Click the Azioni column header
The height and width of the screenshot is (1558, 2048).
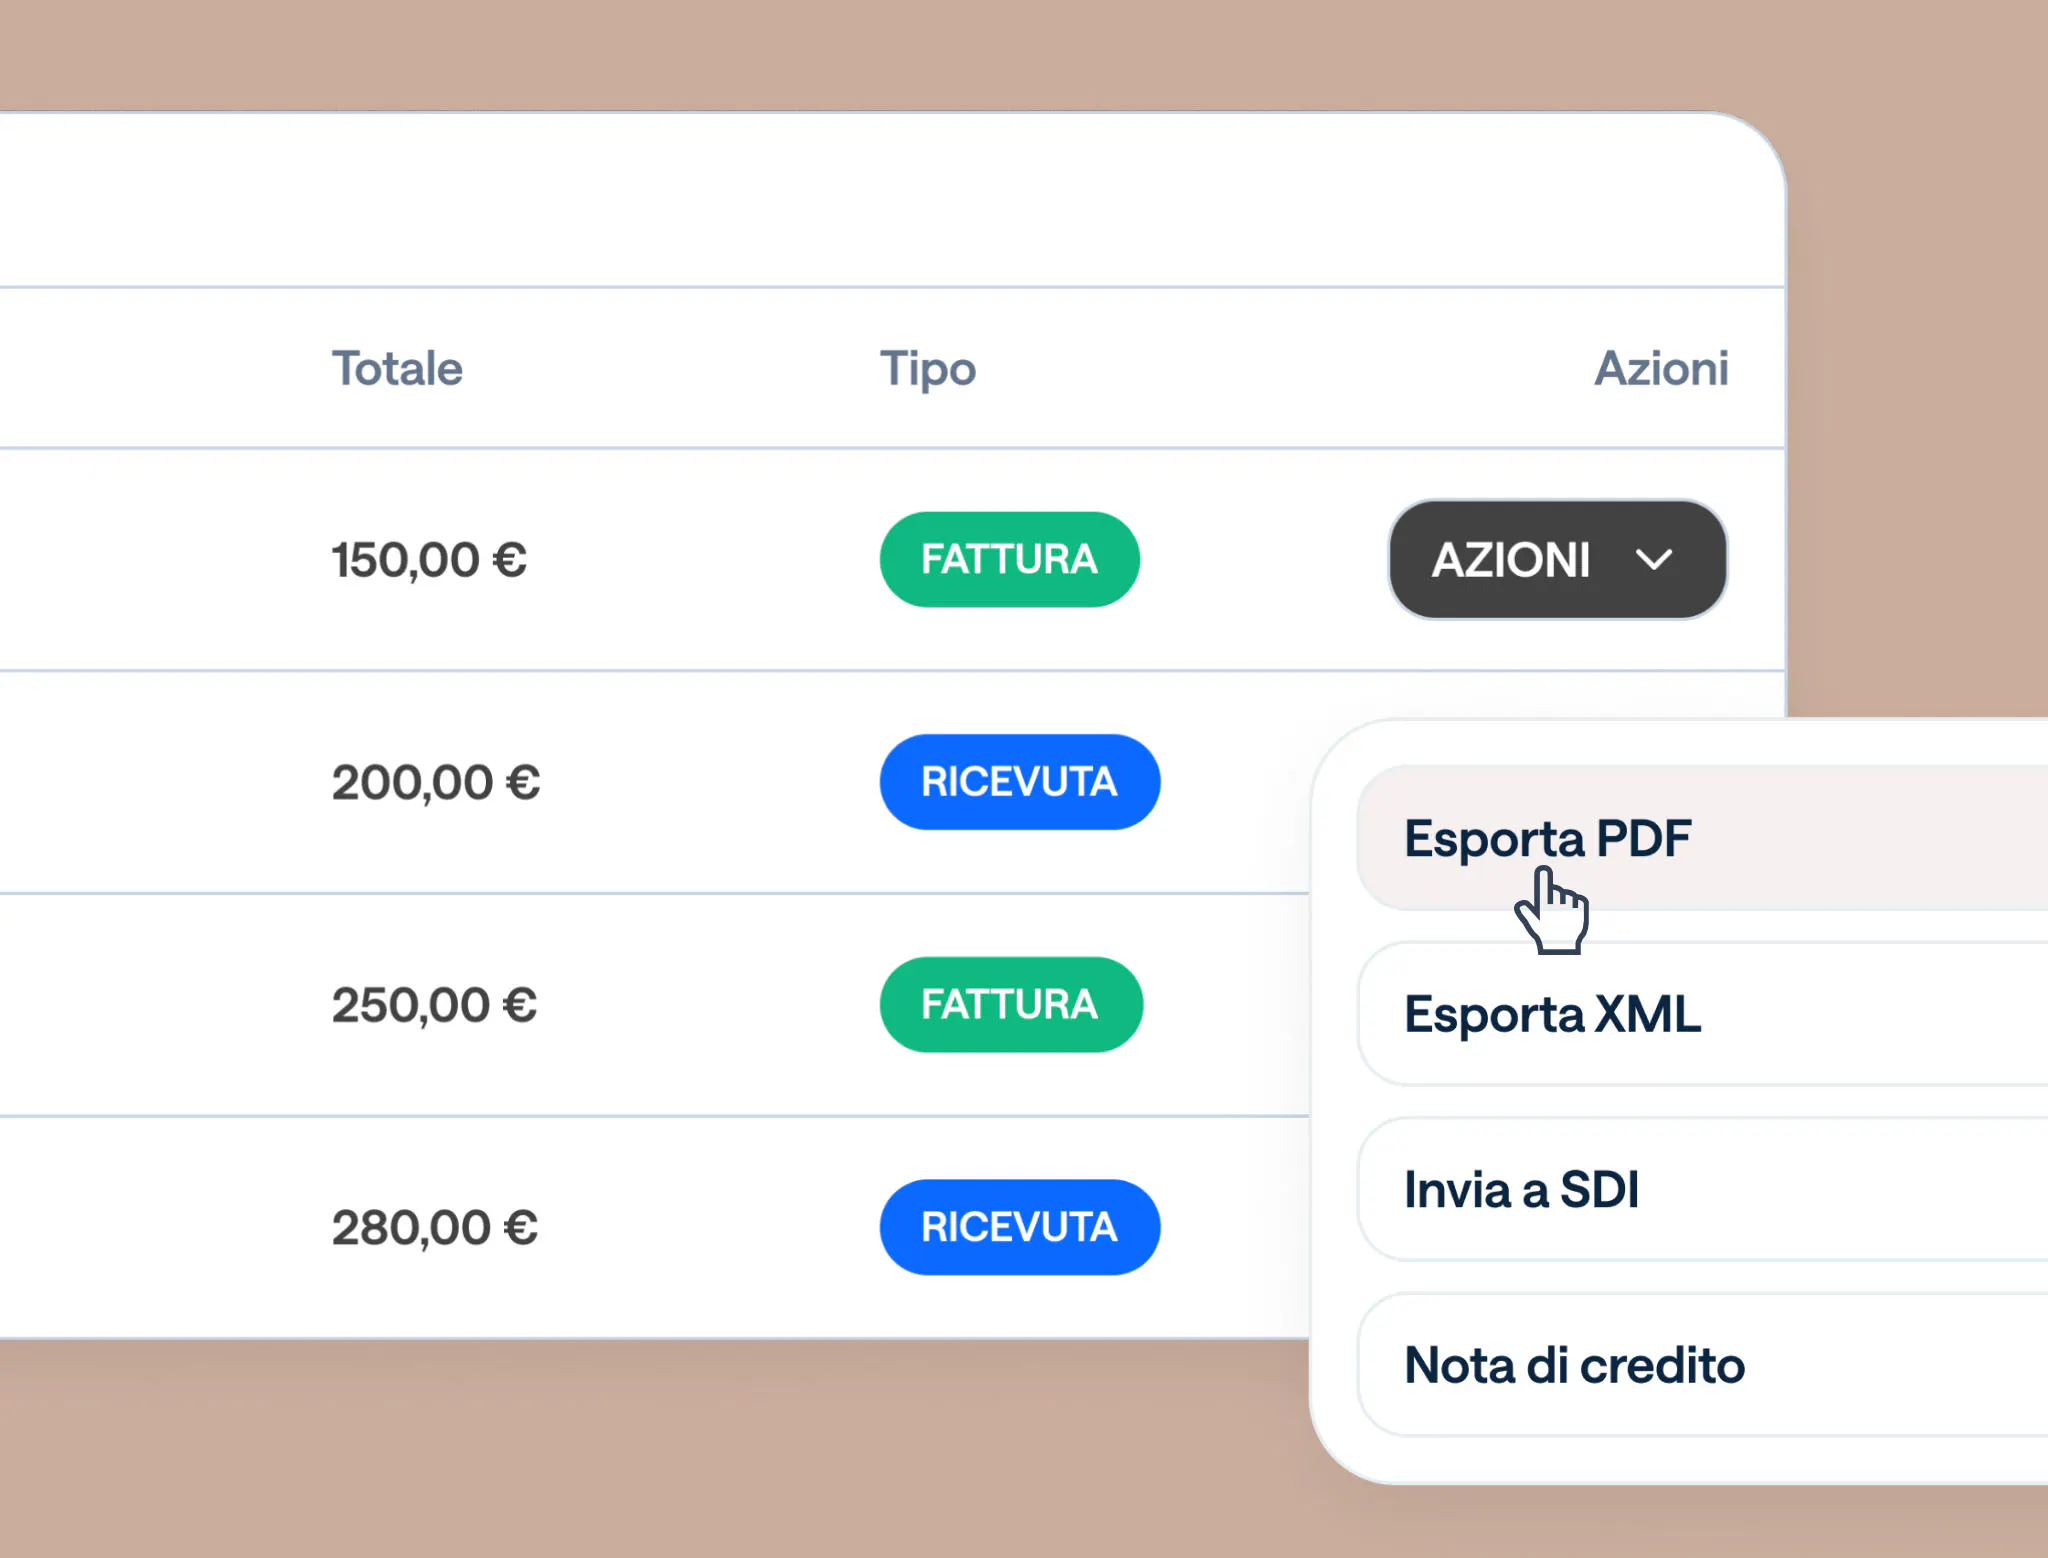click(1662, 368)
